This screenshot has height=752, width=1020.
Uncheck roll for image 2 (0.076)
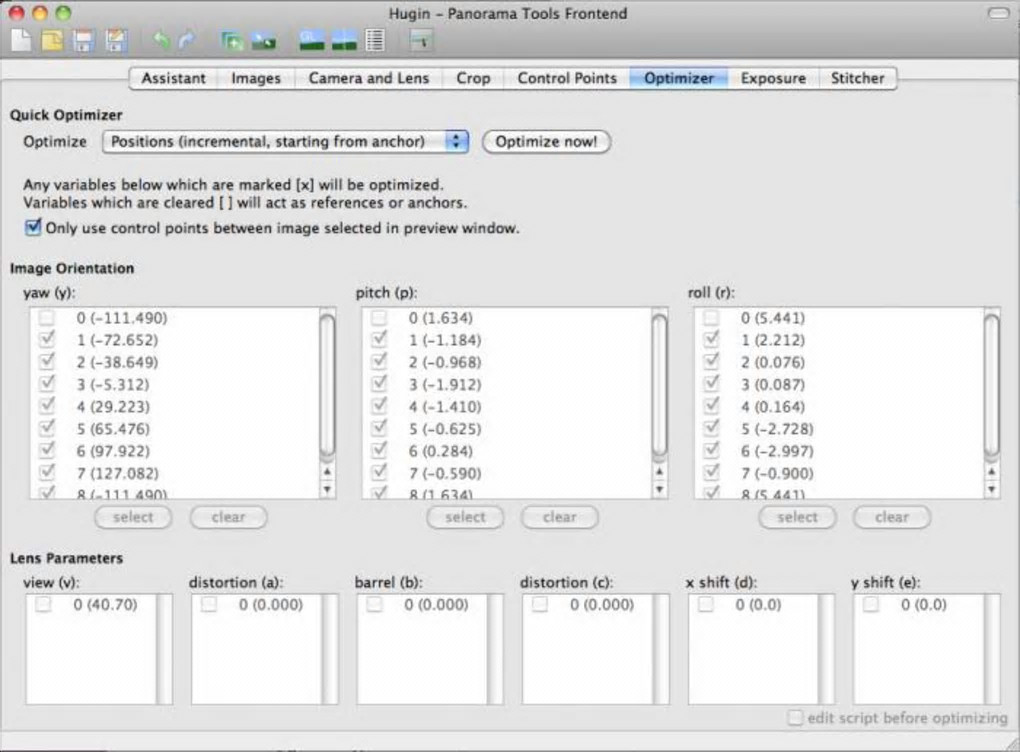coord(712,362)
